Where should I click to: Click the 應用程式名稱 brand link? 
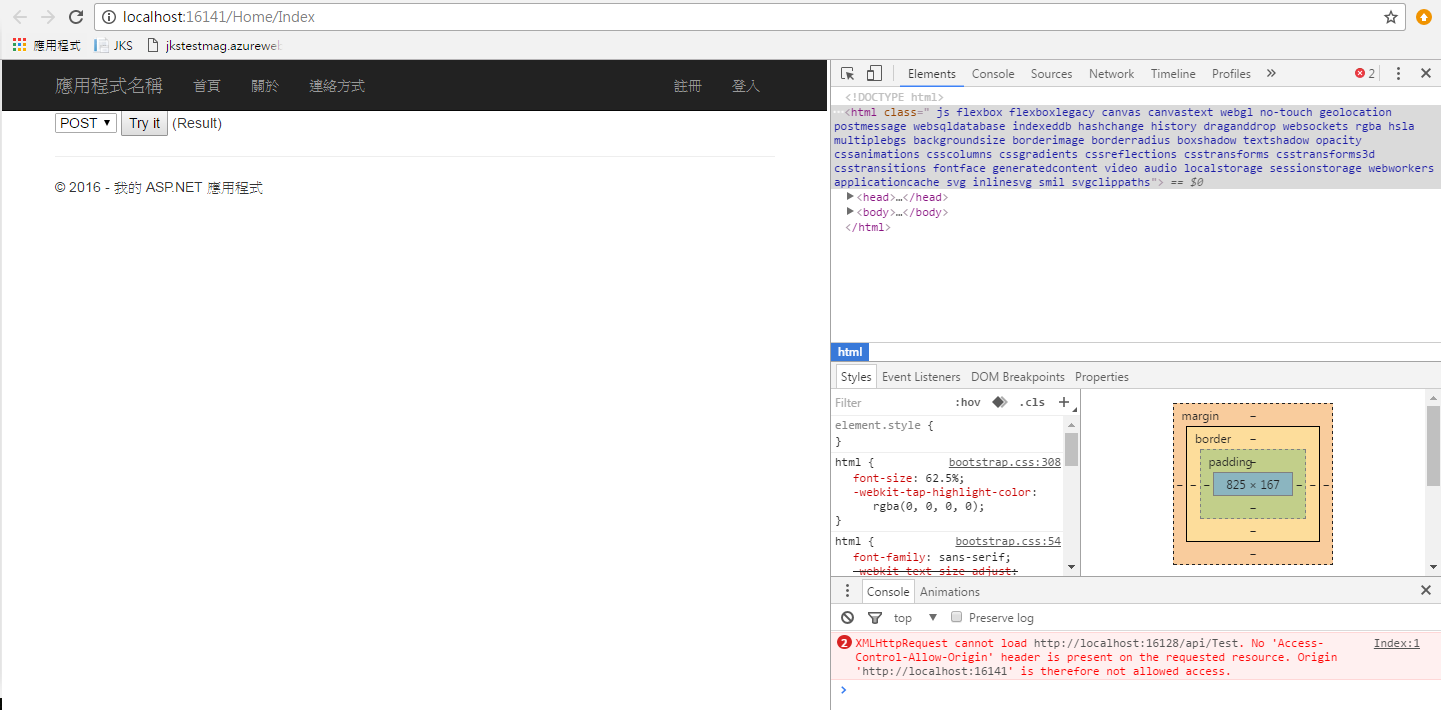109,86
